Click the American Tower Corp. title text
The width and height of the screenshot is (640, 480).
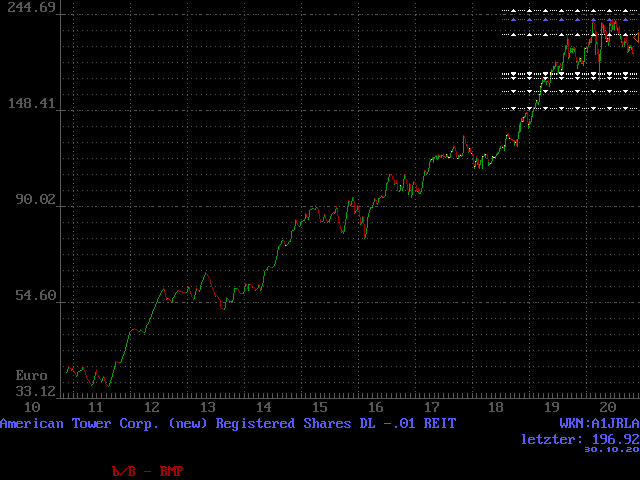pyautogui.click(x=228, y=424)
